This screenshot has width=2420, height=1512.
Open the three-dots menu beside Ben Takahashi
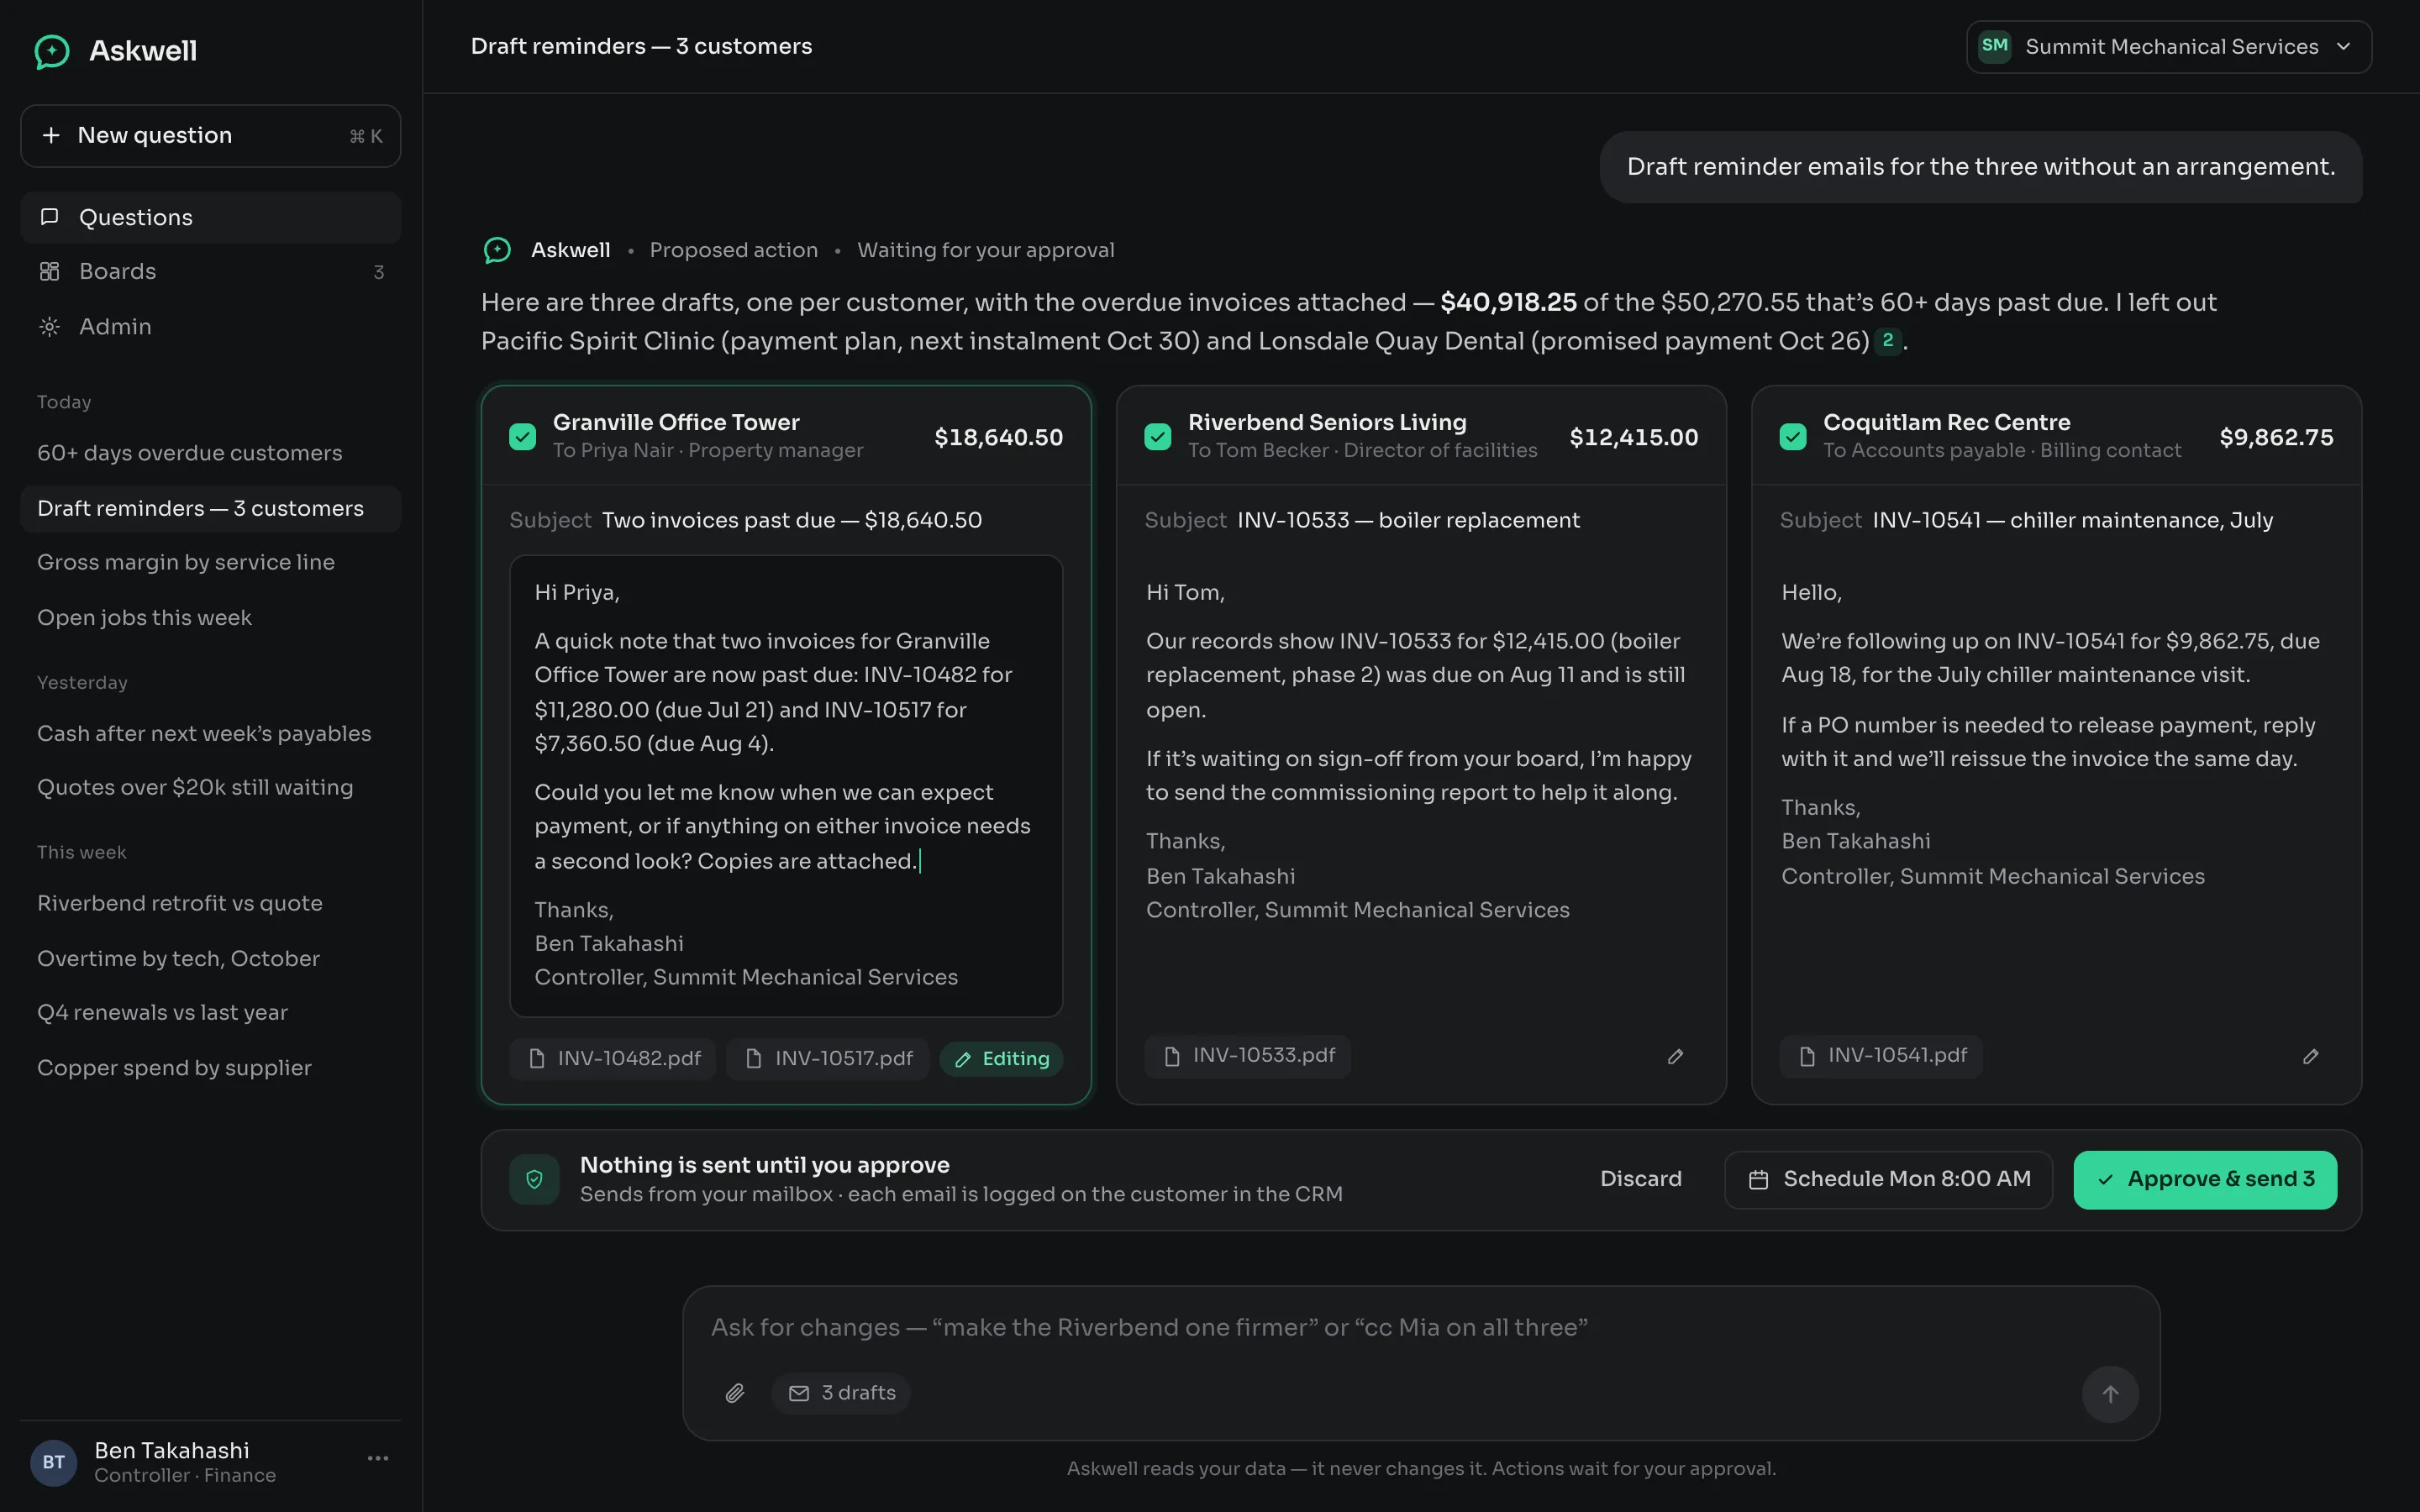[378, 1459]
